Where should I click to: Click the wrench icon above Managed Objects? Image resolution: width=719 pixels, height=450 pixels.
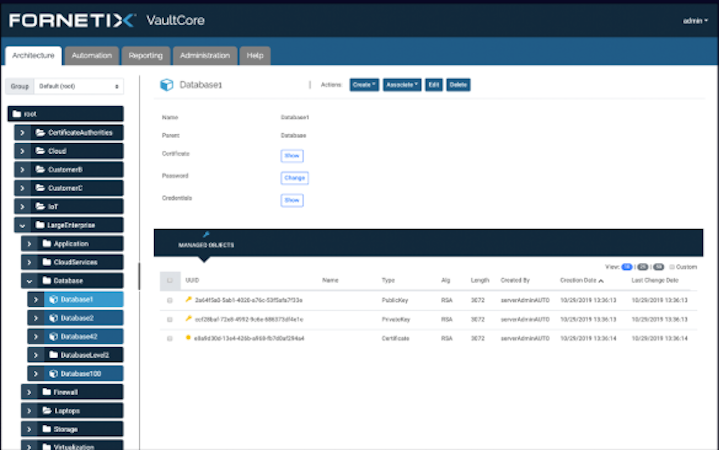(x=206, y=234)
